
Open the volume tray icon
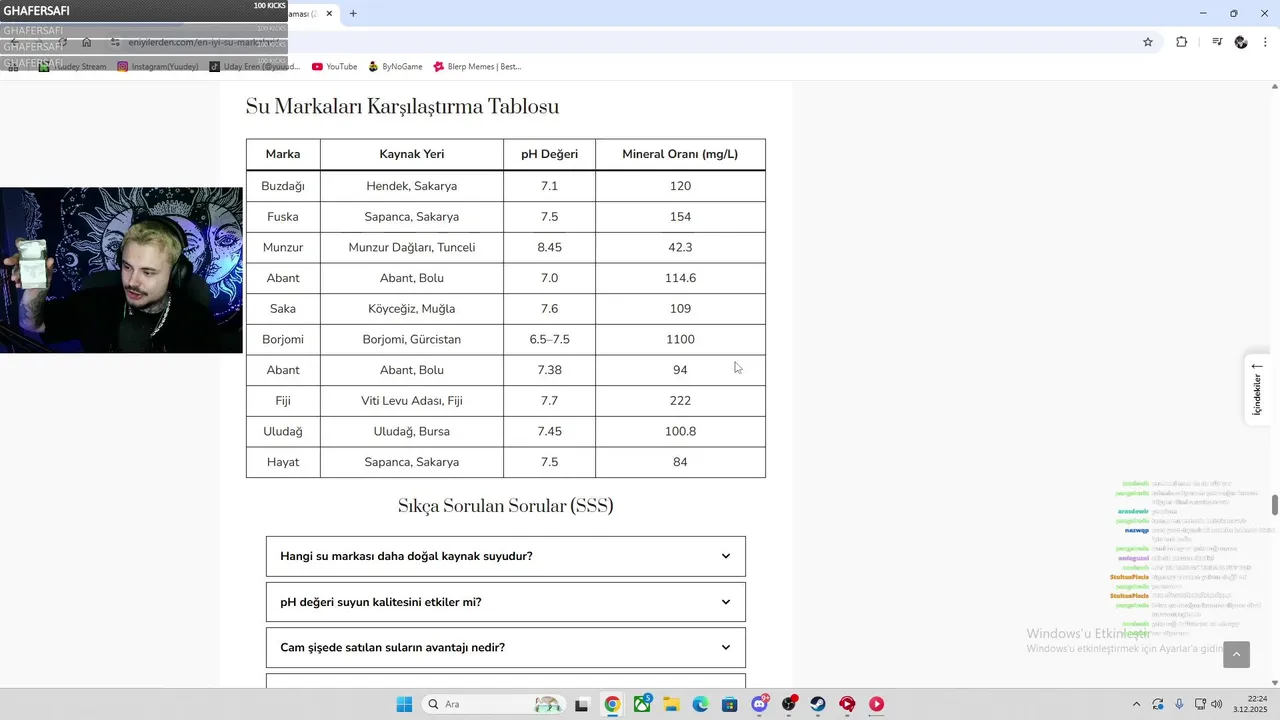[1217, 704]
